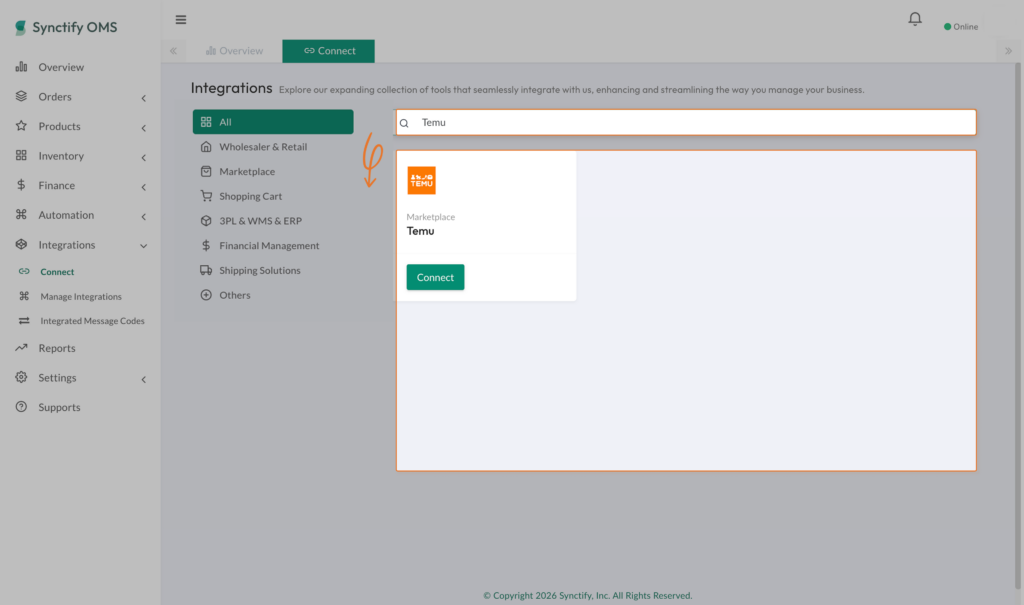This screenshot has width=1024, height=605.
Task: Click the Settings gear icon
Action: coord(22,377)
